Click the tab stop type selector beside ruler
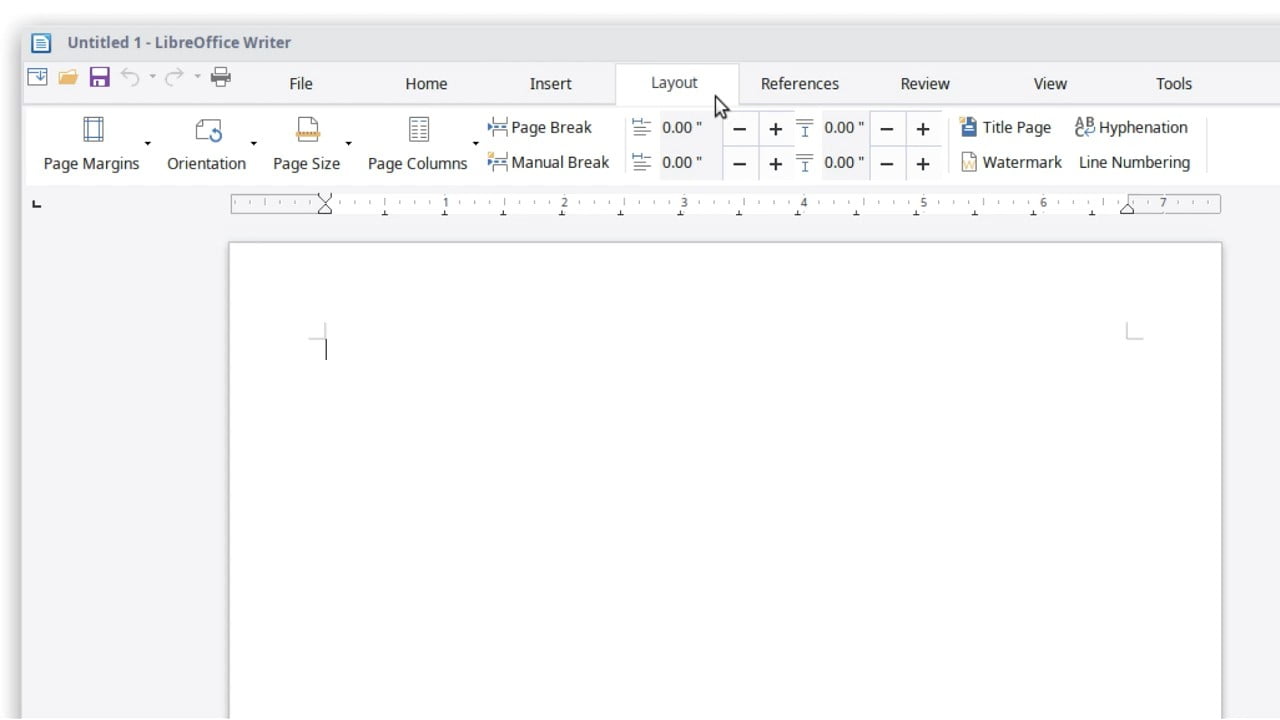Image resolution: width=1280 pixels, height=720 pixels. pyautogui.click(x=37, y=204)
